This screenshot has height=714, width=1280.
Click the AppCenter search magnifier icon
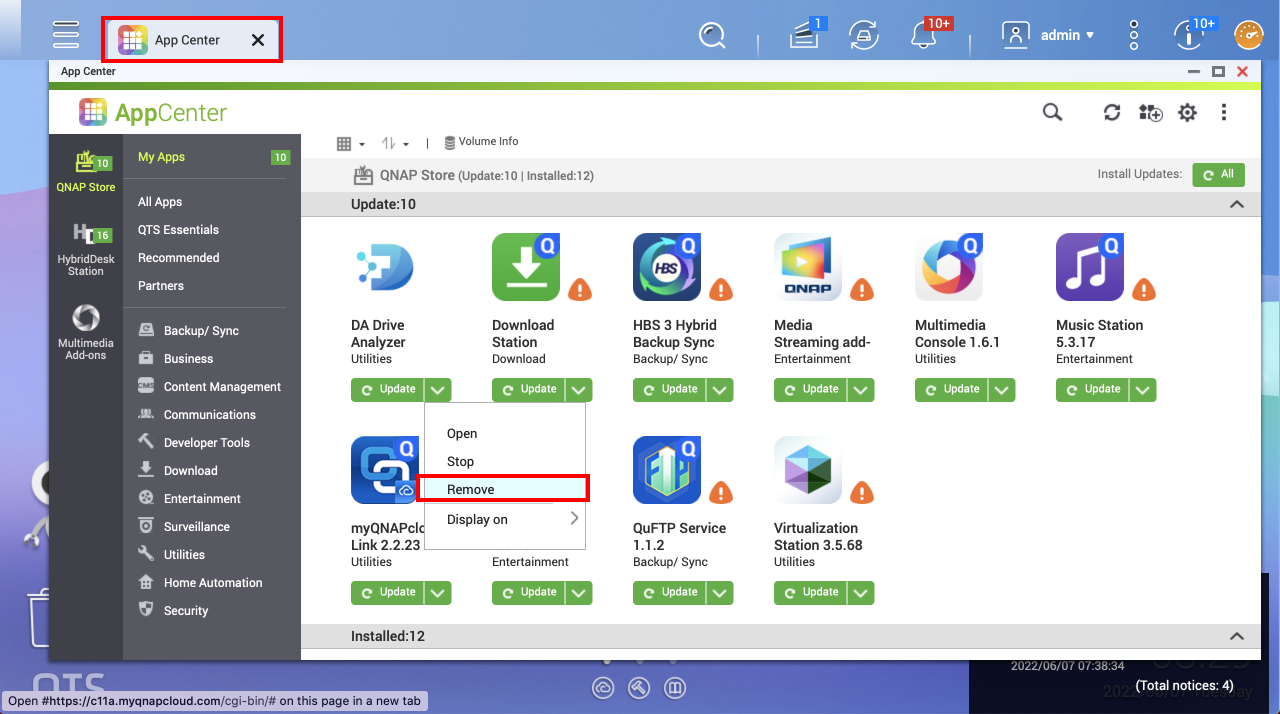[1052, 113]
